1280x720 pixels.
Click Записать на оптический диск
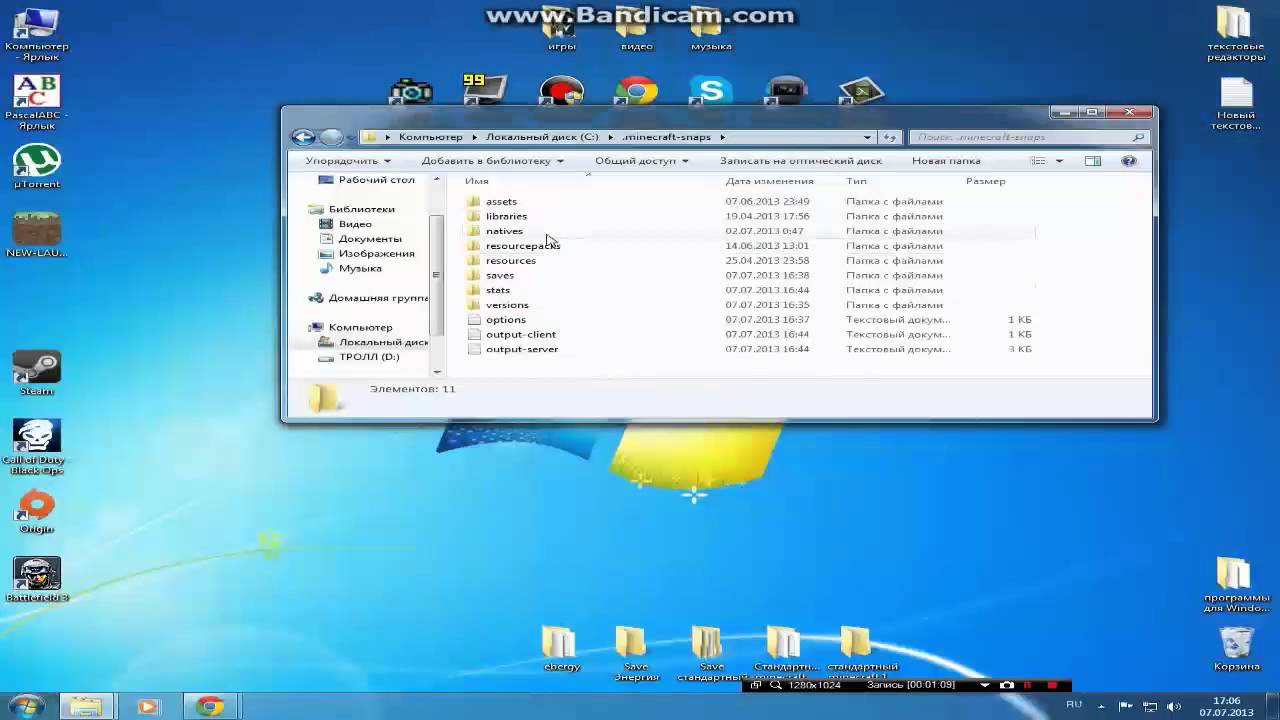[x=801, y=161]
